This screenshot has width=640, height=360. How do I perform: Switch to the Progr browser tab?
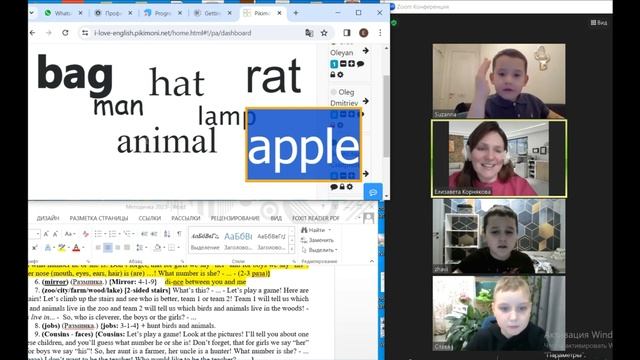(162, 13)
